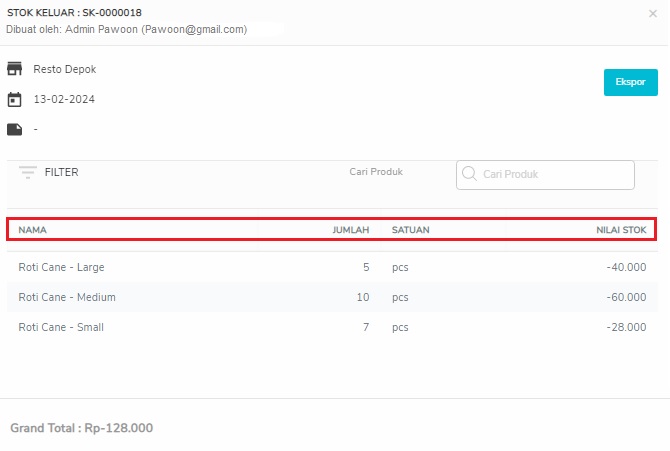Focus the Cari Produk search field
The height and width of the screenshot is (451, 670).
545,175
